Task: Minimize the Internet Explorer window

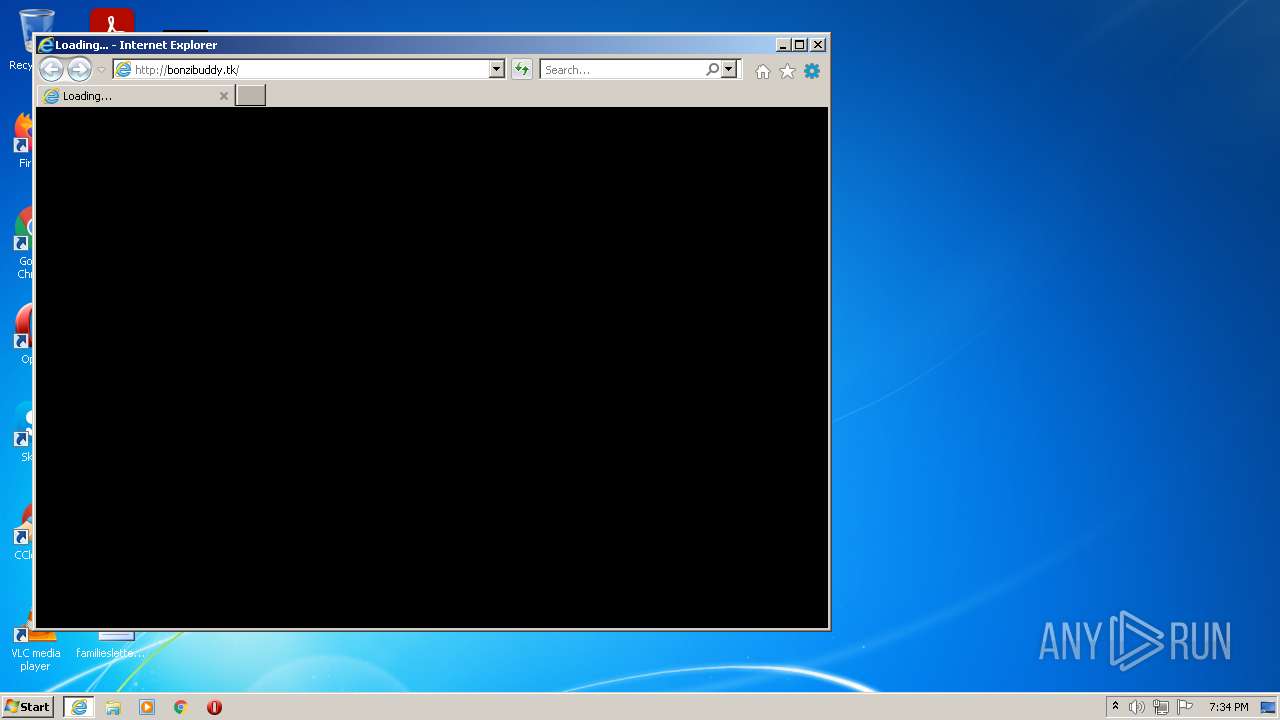Action: click(x=783, y=44)
